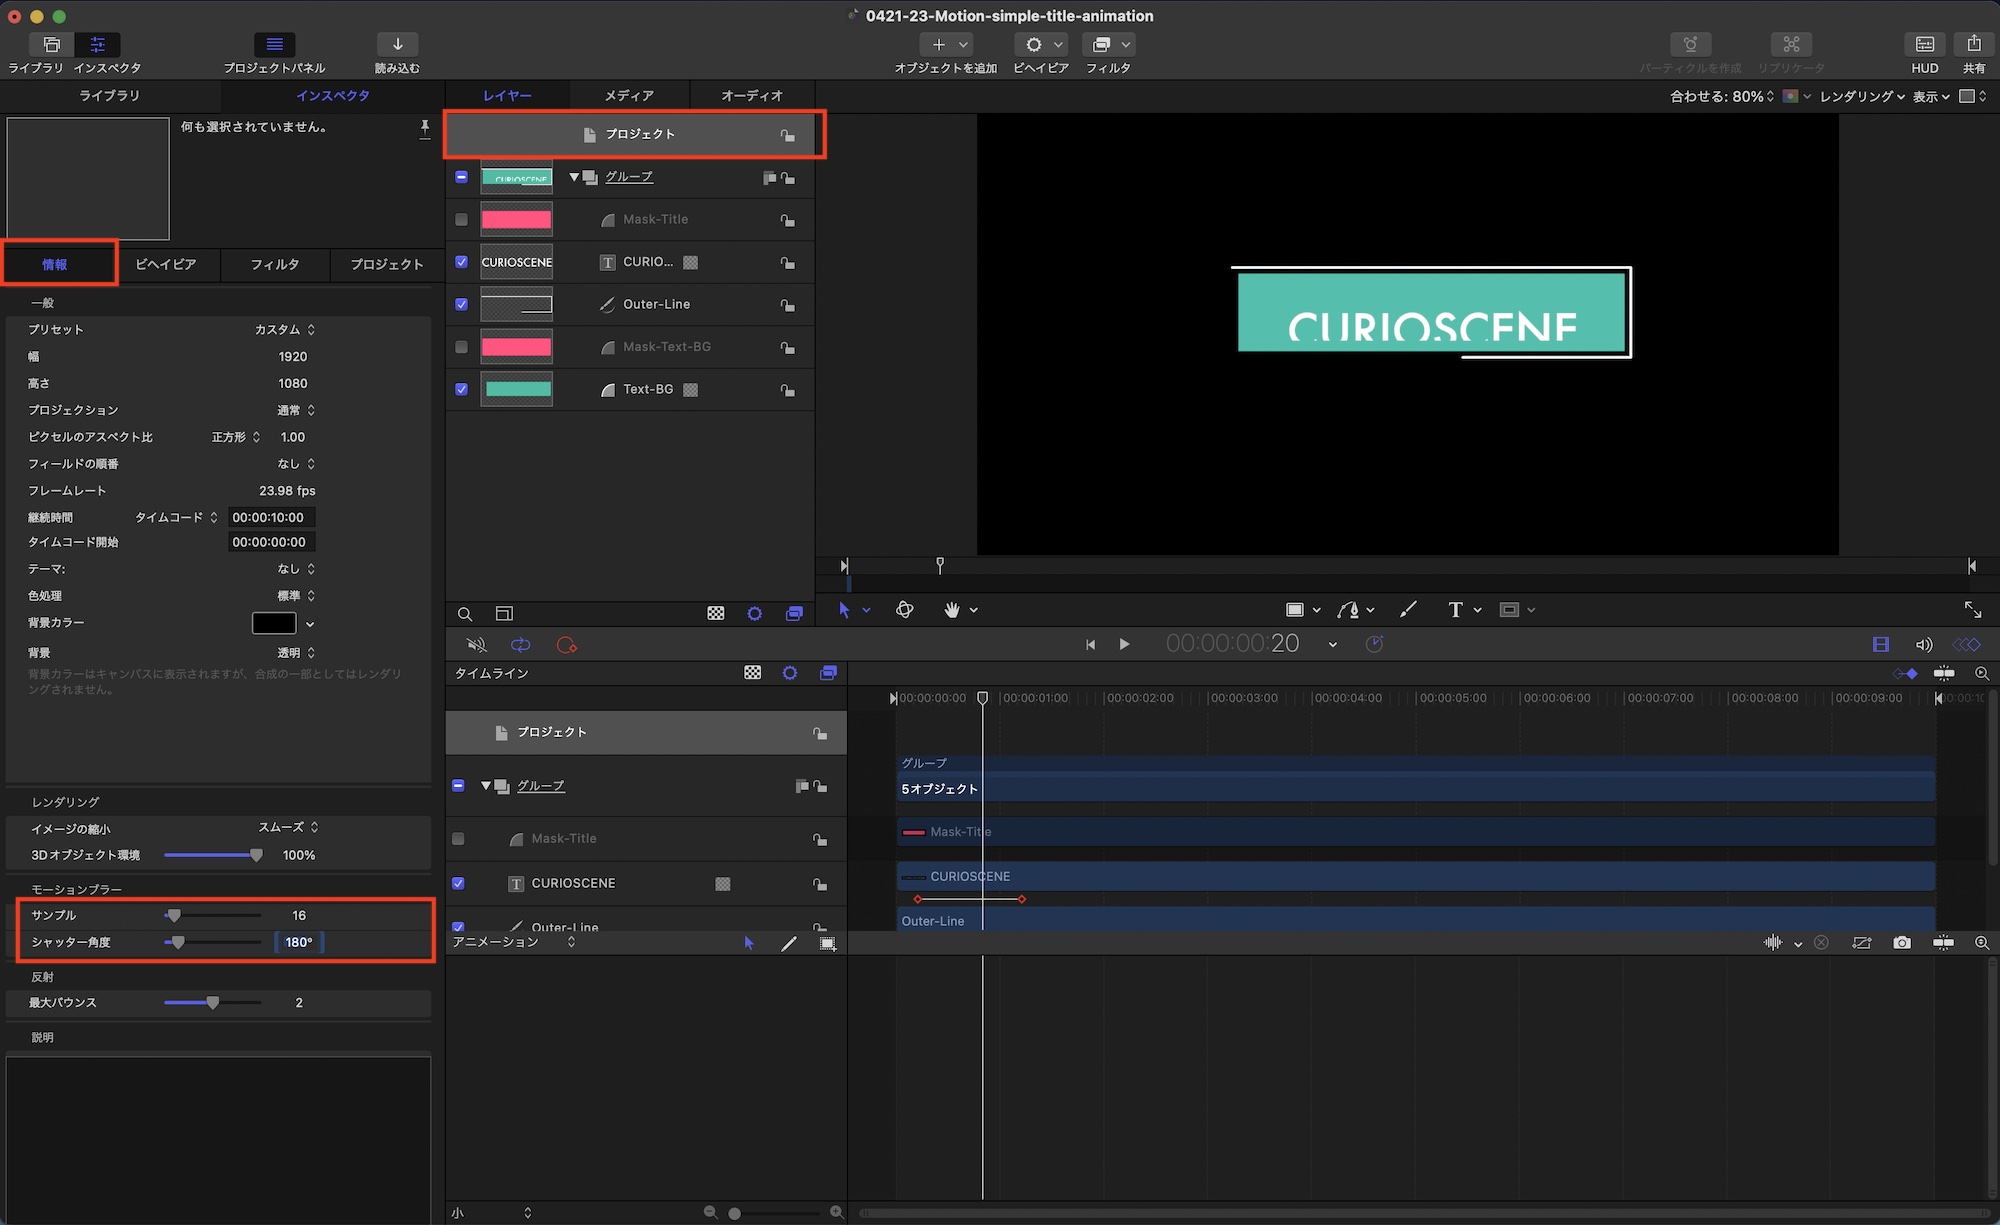Switch to the ビヘイビア inspector tab

(166, 264)
